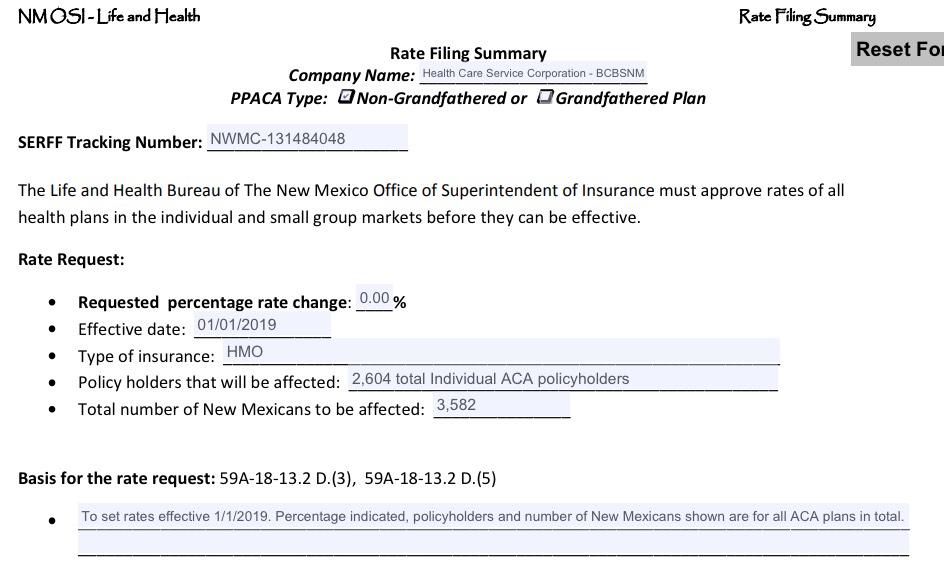Click the PPACA Type: label
Viewport: 944px width, 573px height.
point(279,98)
